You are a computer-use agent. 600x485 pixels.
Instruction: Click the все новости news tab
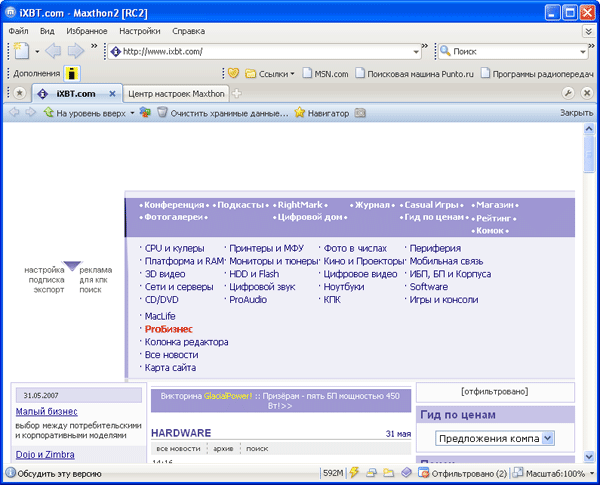(x=178, y=449)
